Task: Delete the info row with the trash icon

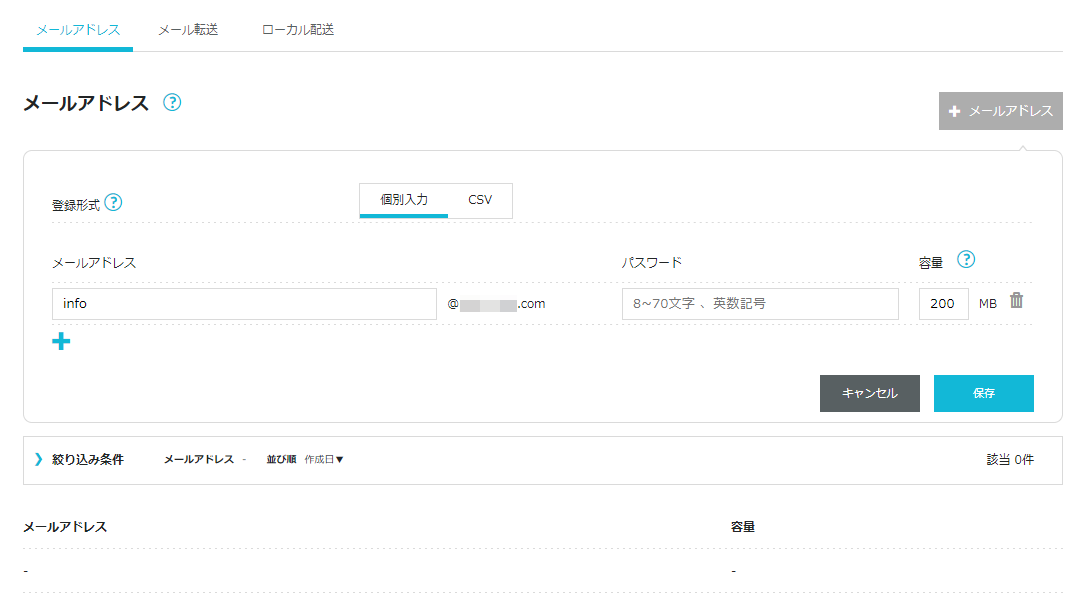Action: [1016, 301]
